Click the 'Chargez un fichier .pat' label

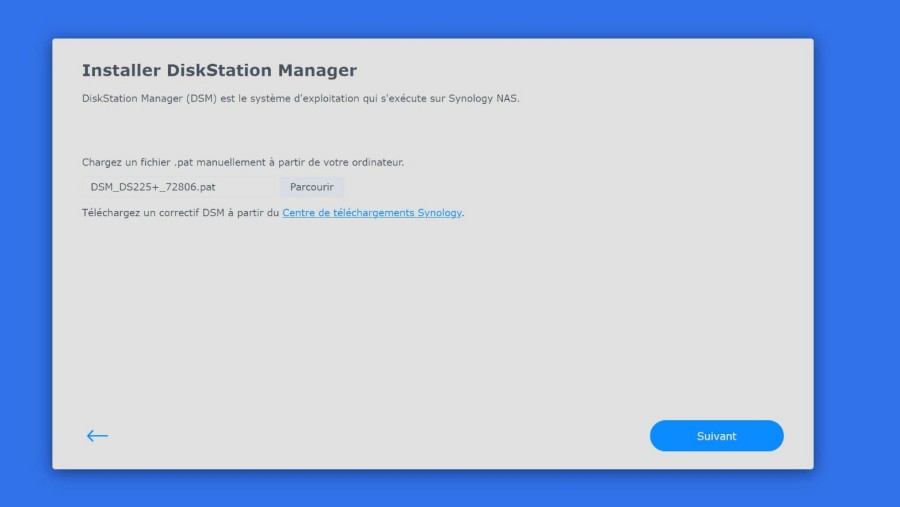click(x=243, y=162)
